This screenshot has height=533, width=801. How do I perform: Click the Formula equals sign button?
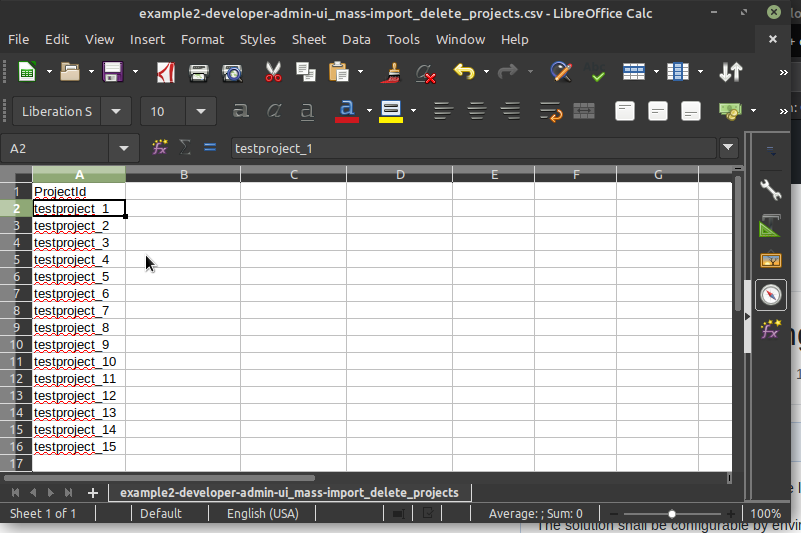[x=210, y=148]
